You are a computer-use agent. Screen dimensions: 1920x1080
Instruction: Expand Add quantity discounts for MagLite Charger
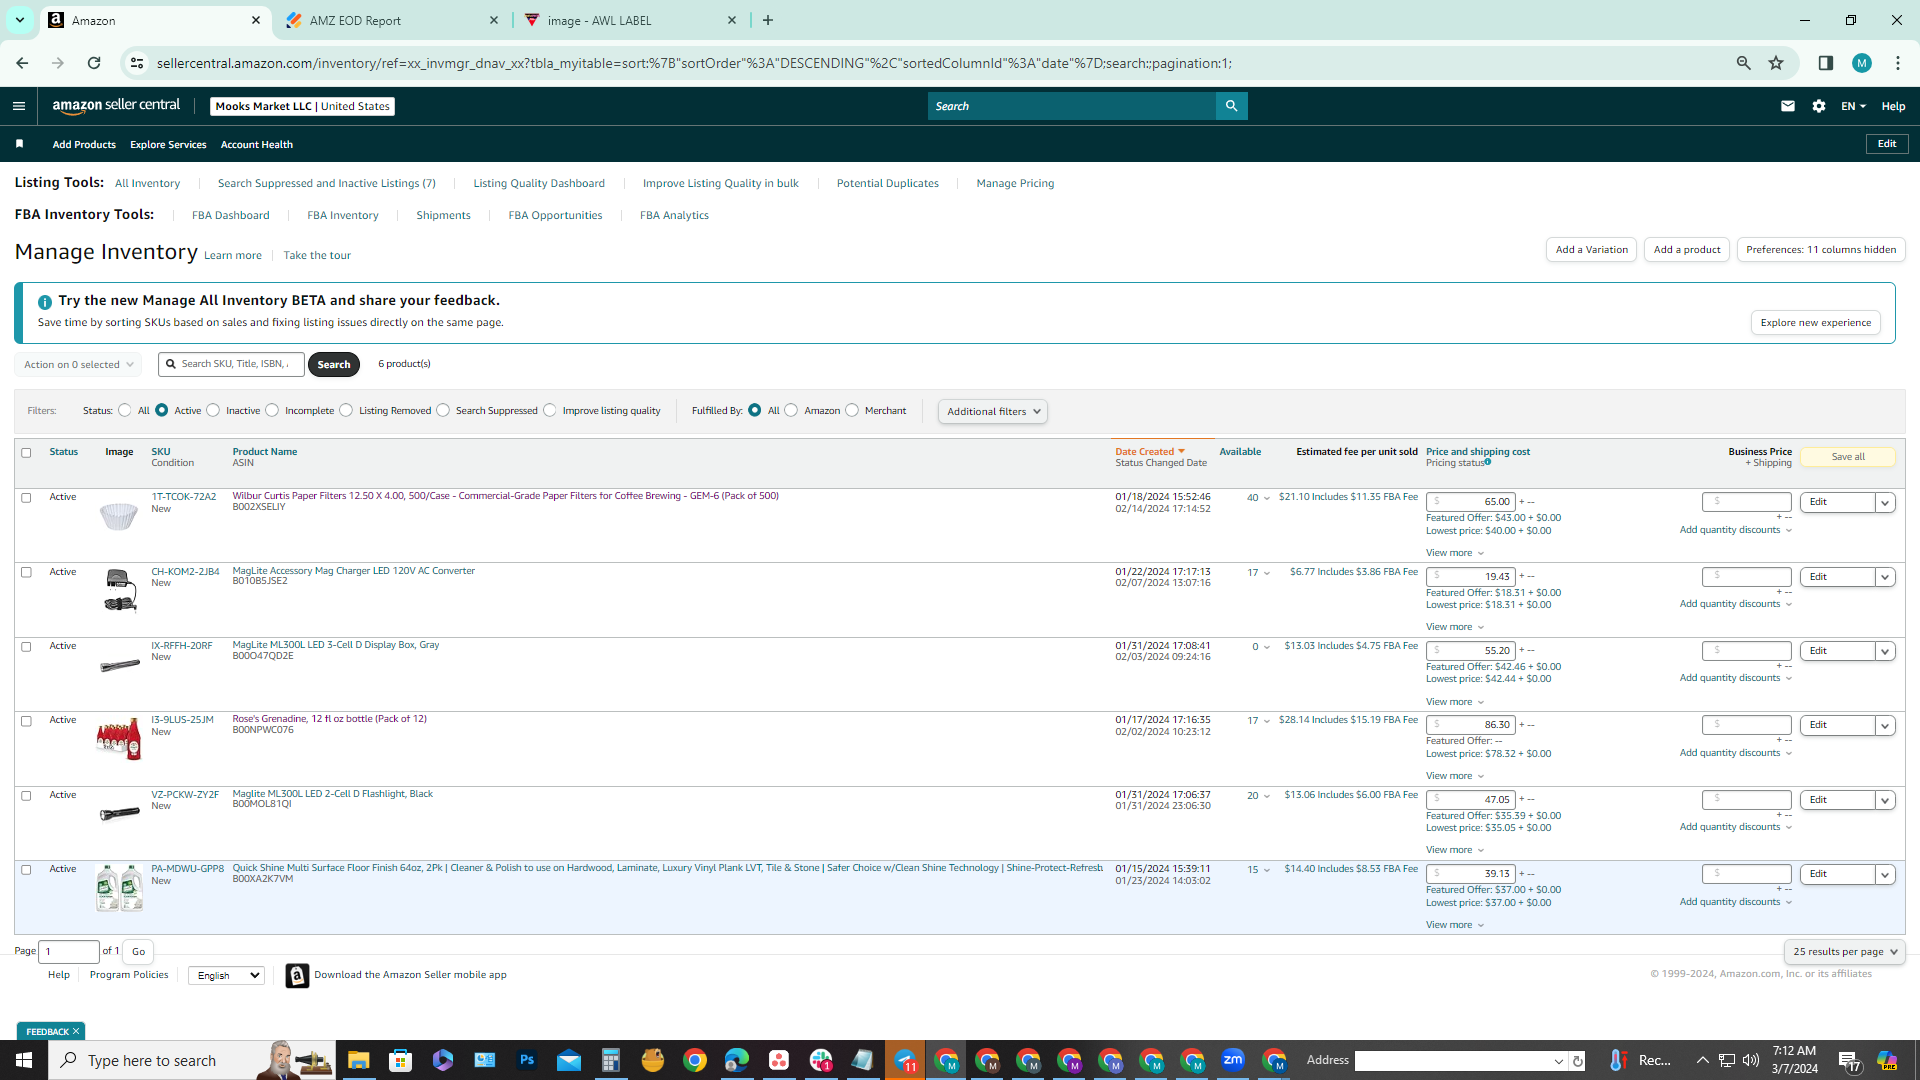(x=1735, y=604)
